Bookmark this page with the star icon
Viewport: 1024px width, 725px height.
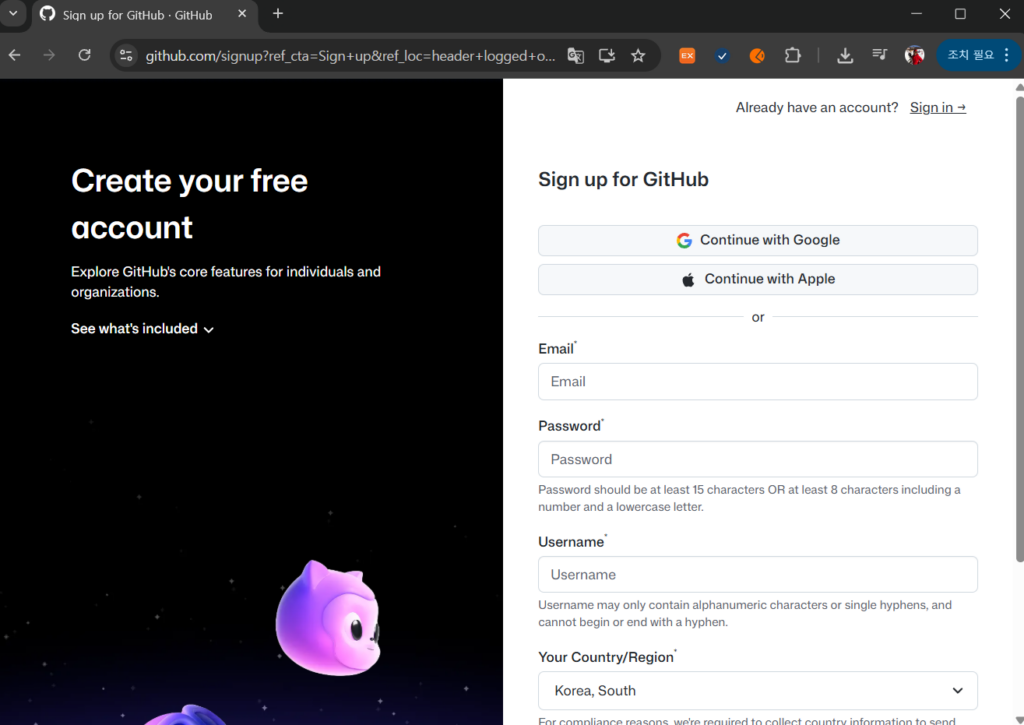[x=638, y=56]
